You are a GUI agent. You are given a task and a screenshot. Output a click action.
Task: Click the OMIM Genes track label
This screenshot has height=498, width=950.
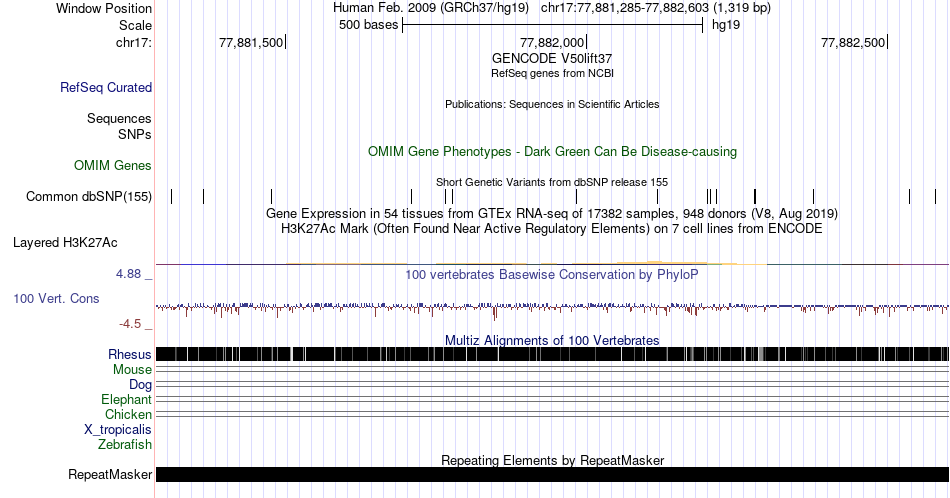pos(112,165)
